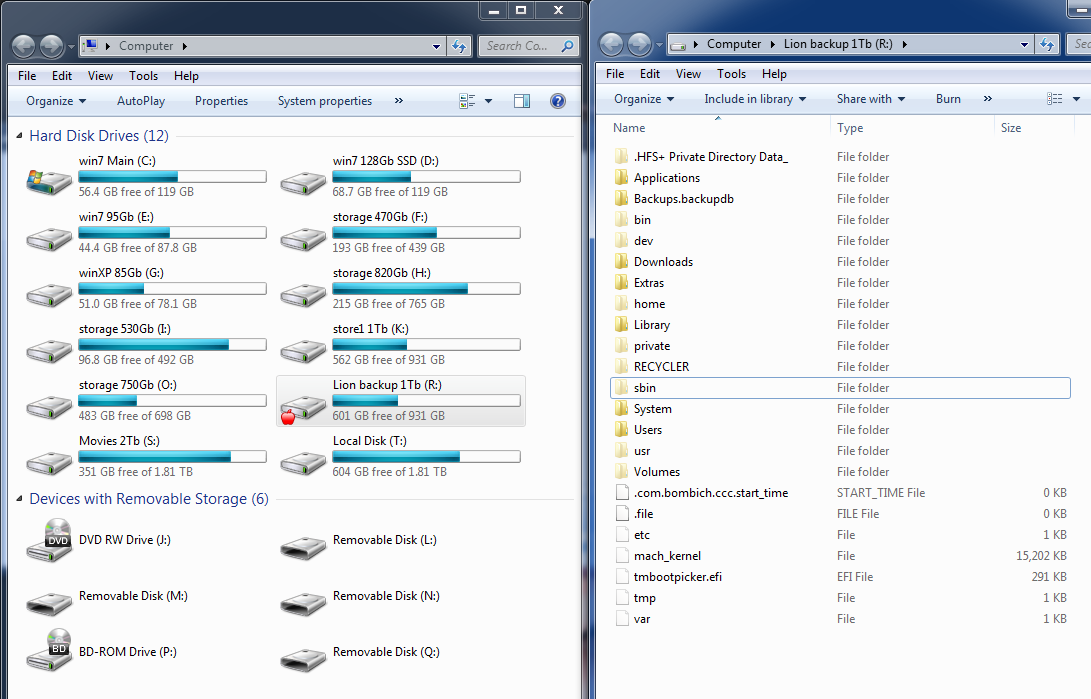Change view icon in Computer window
Viewport: 1091px width, 699px height.
467,102
